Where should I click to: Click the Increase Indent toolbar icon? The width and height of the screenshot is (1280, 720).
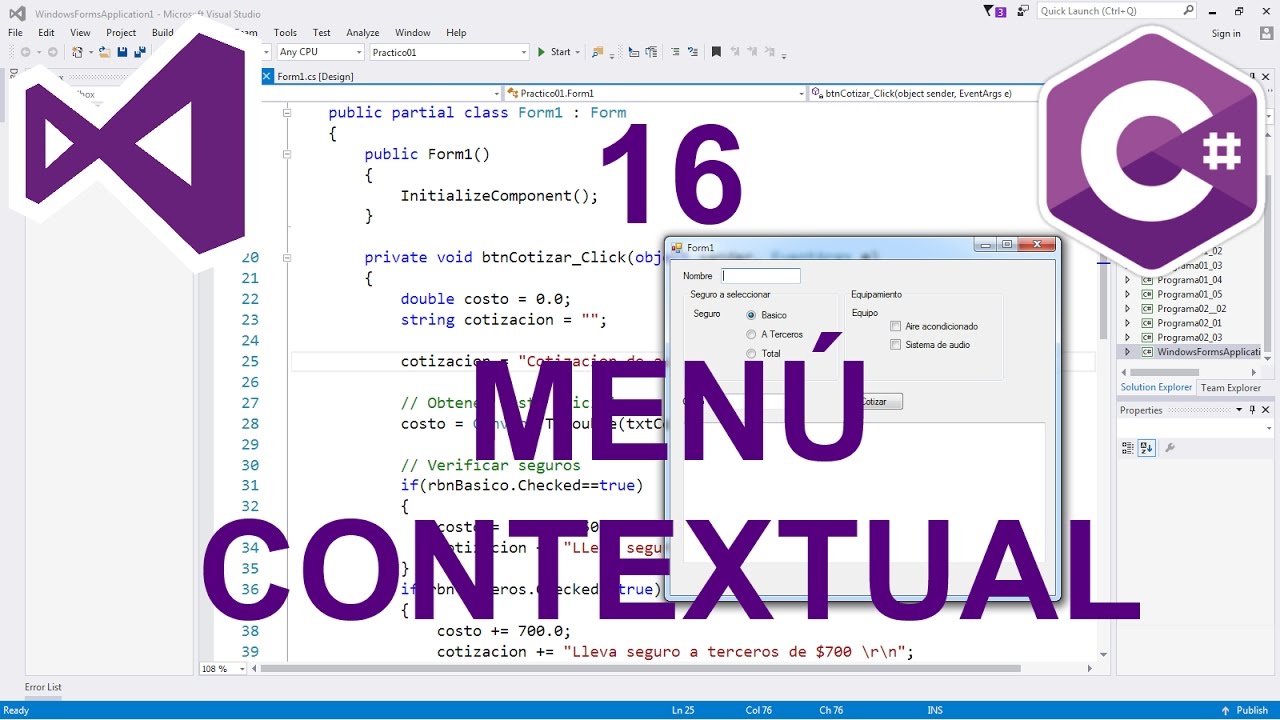(x=651, y=52)
